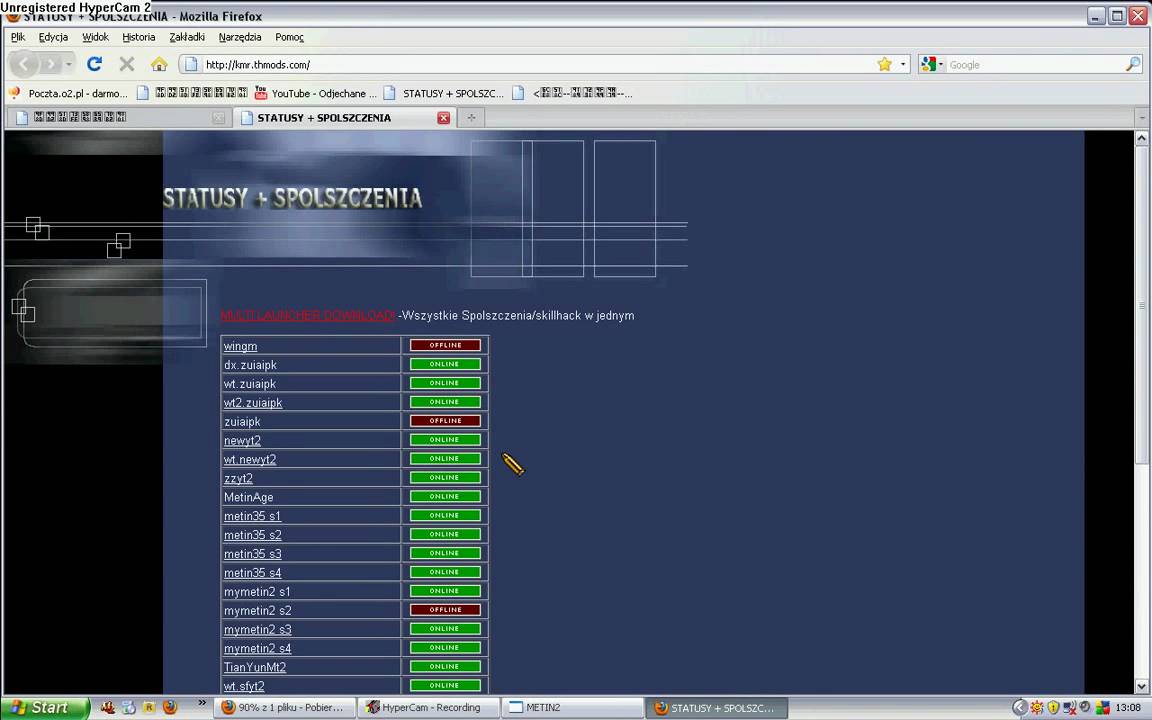Viewport: 1152px width, 720px height.
Task: Launch Firefox from the quick launch icon
Action: 170,708
